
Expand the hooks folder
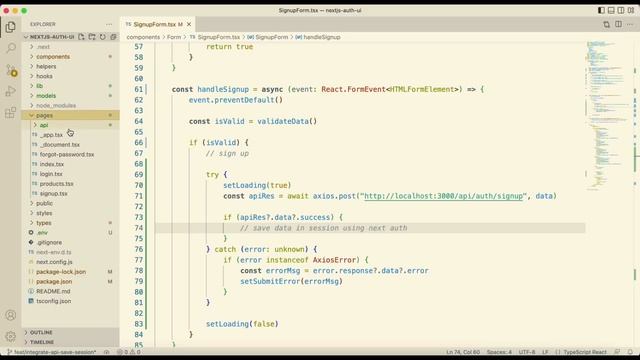tap(70, 76)
